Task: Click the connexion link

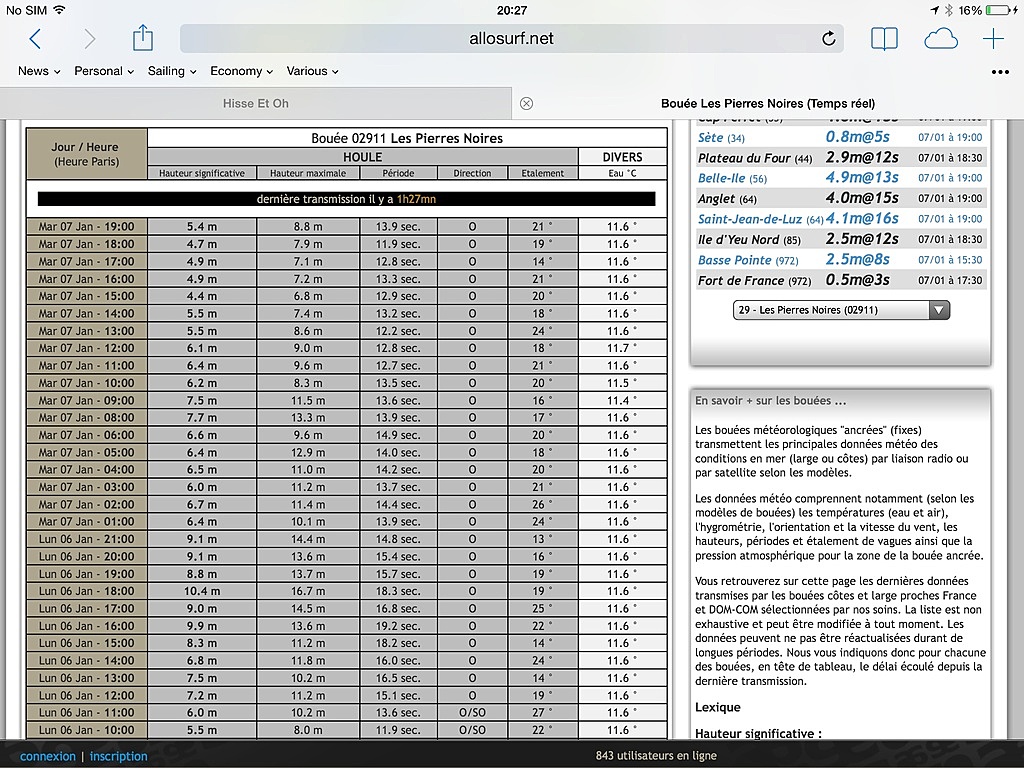Action: click(x=48, y=756)
